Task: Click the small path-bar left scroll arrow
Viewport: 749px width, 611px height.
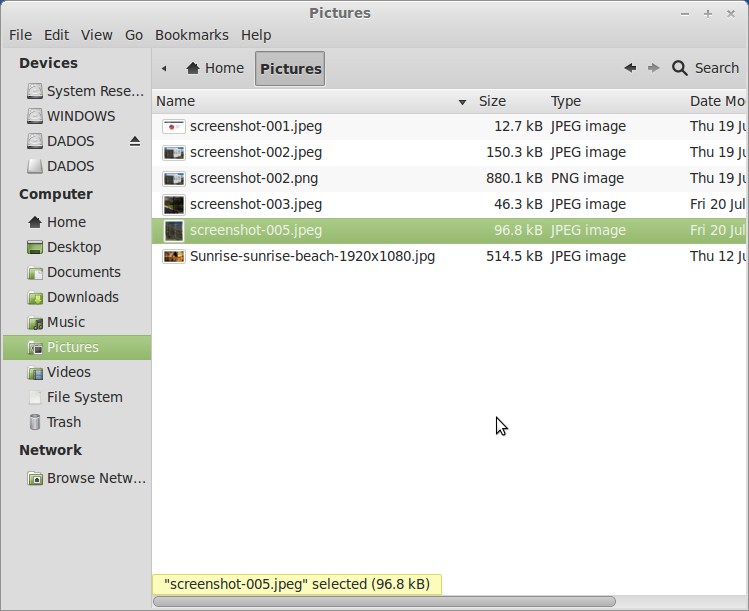Action: point(164,69)
